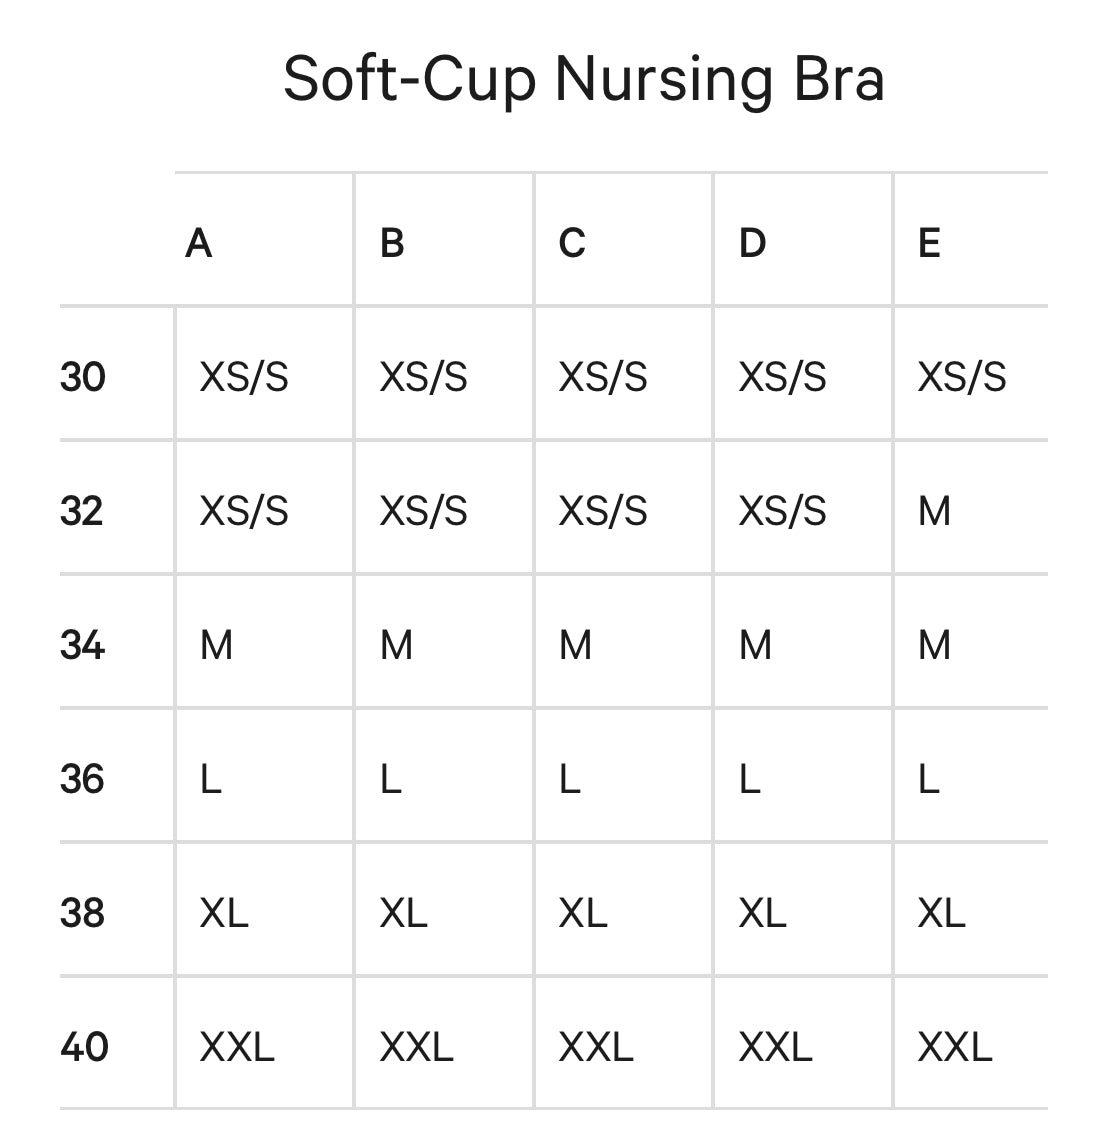Click the cup size E column header

tap(929, 243)
